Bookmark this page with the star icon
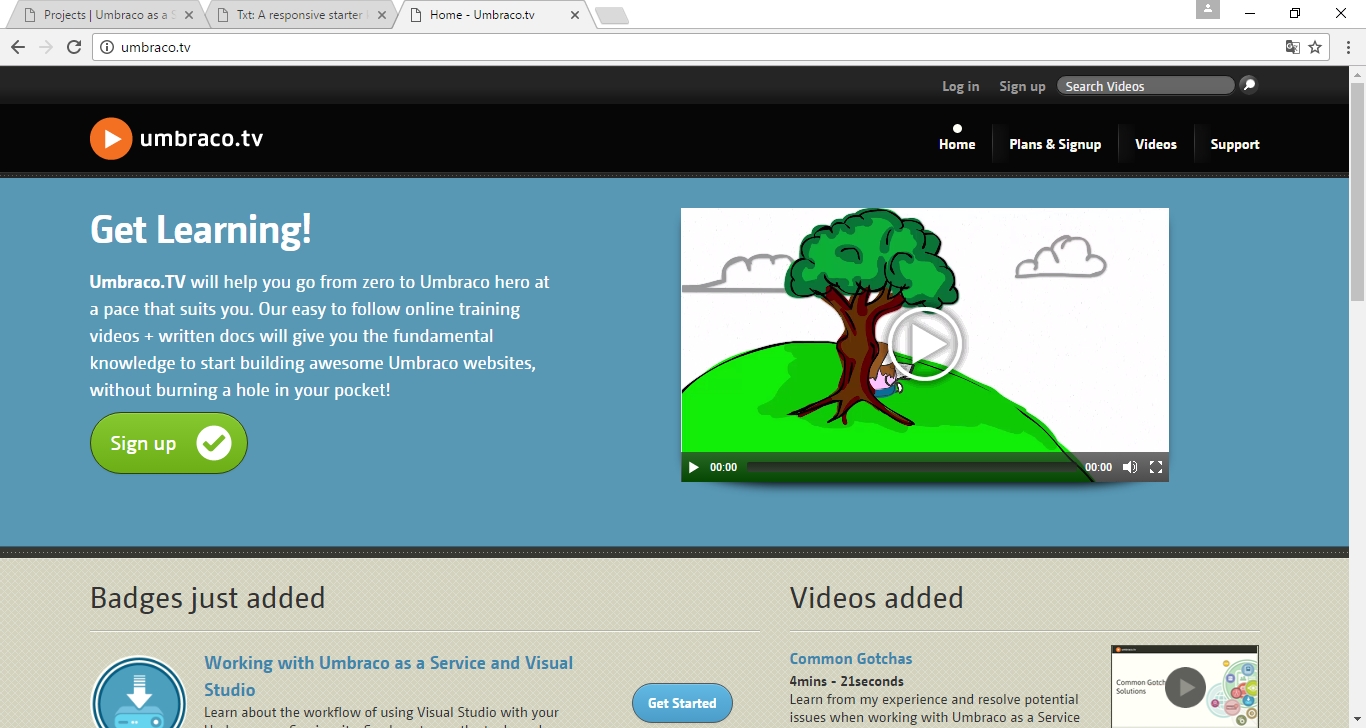Screen dimensions: 1366x728 [1315, 47]
